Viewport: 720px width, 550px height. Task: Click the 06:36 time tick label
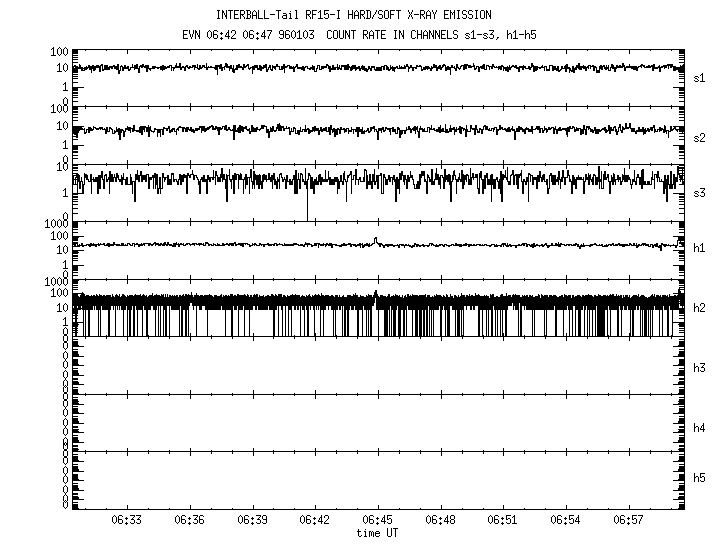(189, 521)
